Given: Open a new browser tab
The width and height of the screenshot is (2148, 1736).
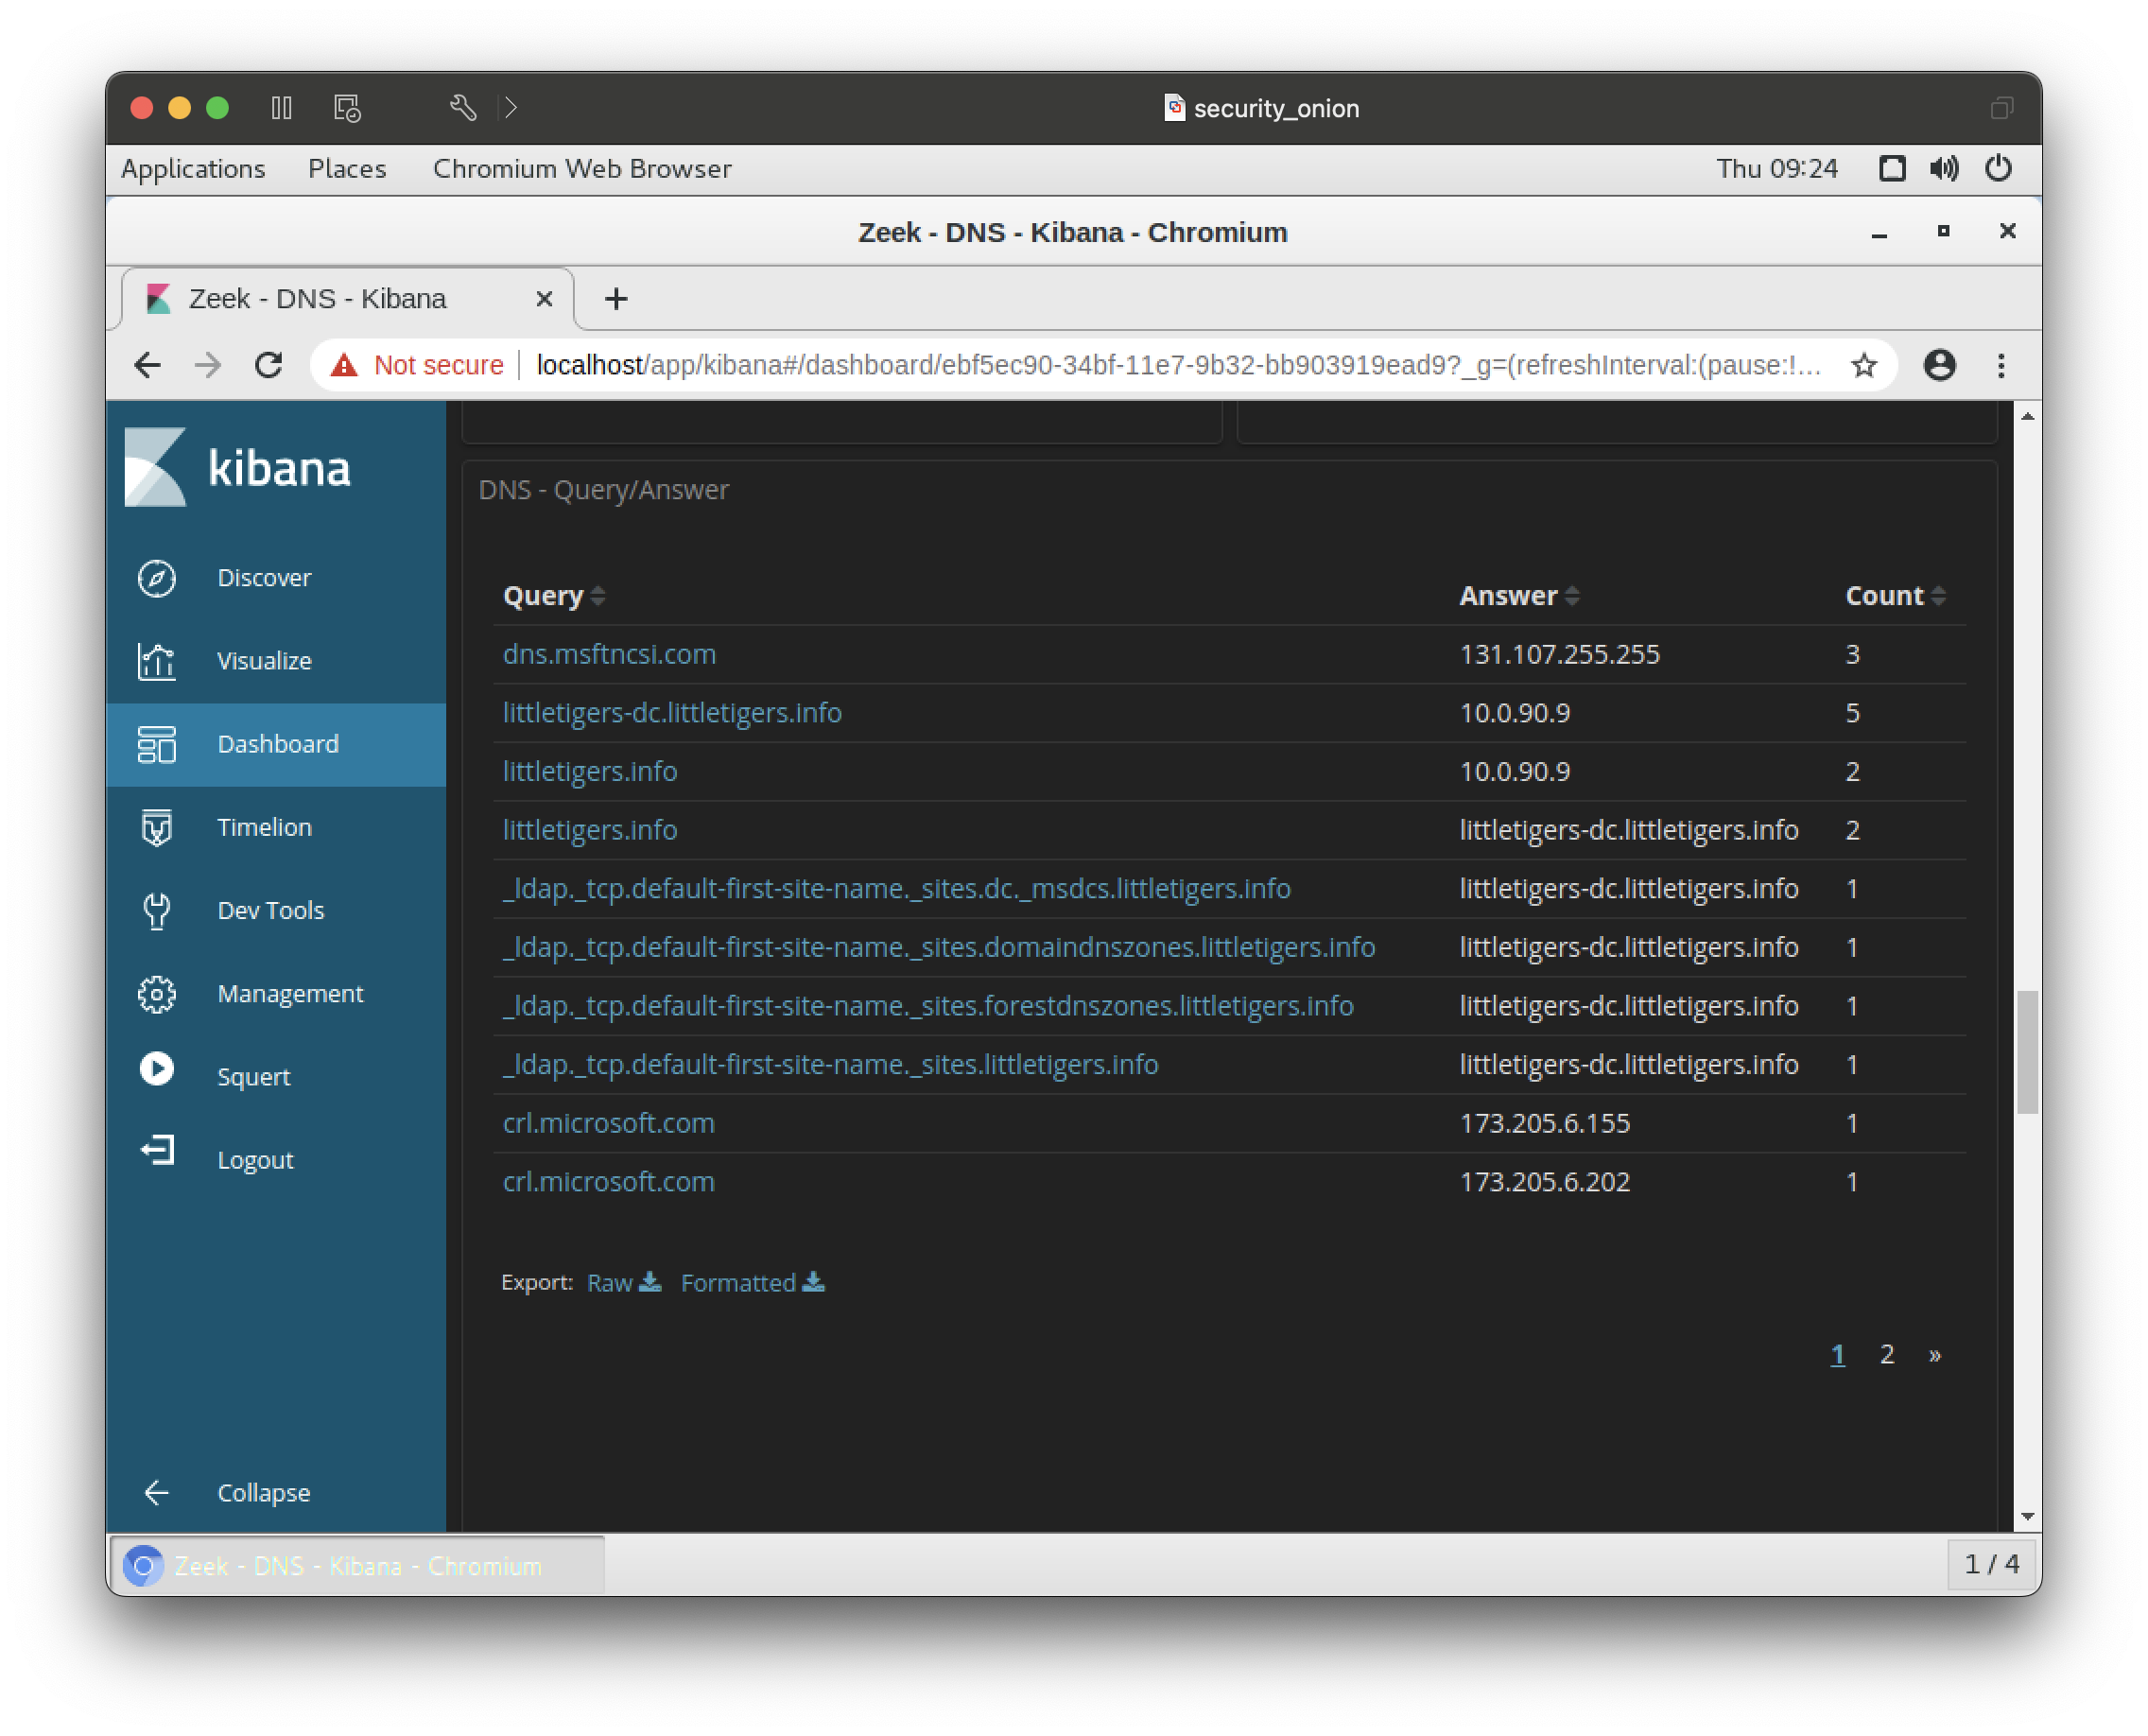Looking at the screenshot, I should tap(616, 298).
